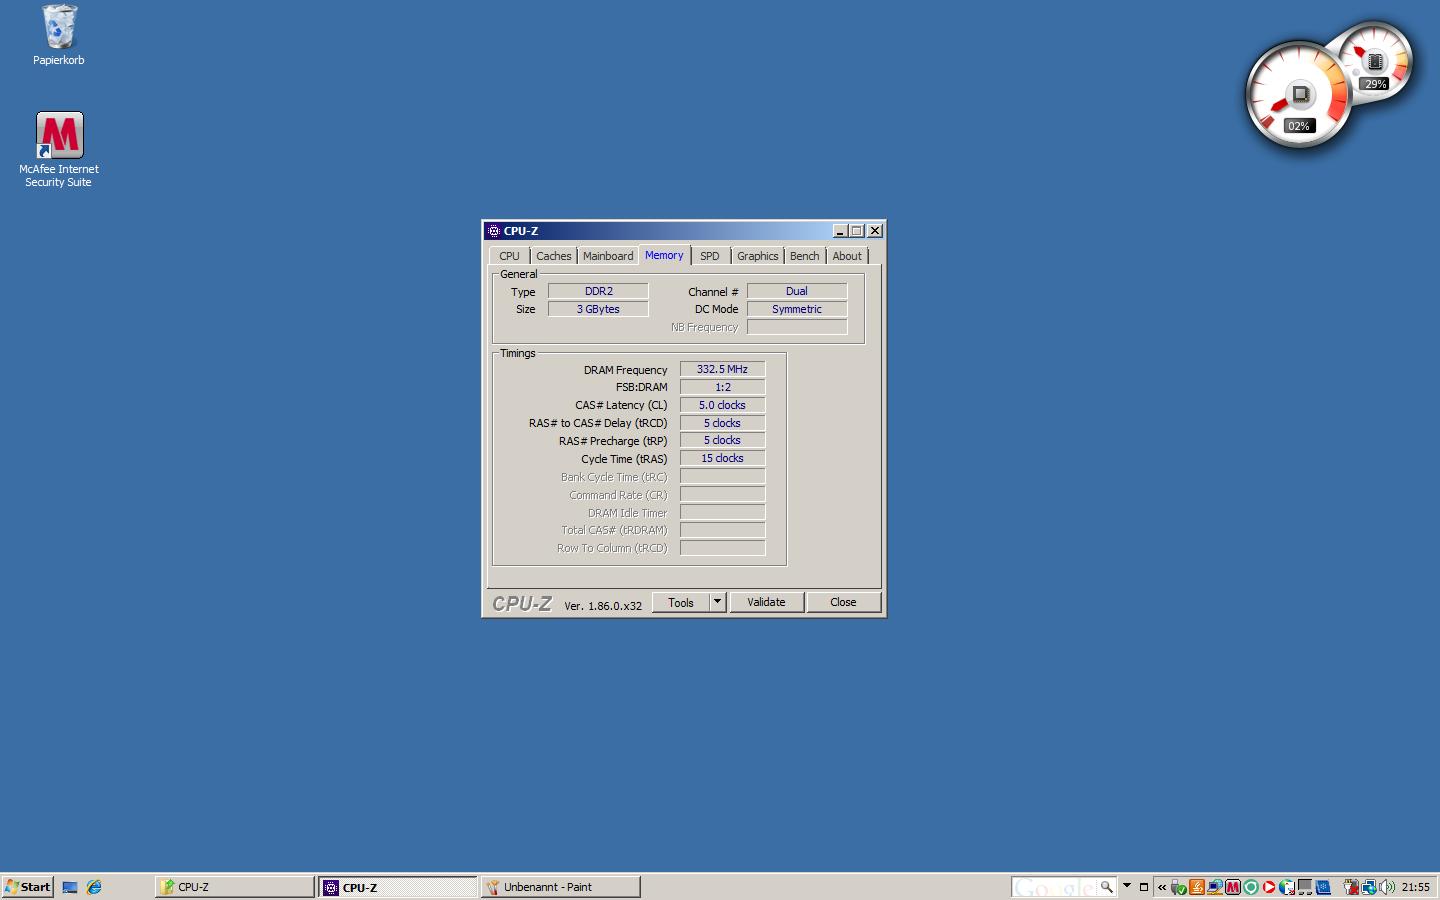Switch to the Caches tab
Screen dimensions: 1440x900
coord(553,256)
